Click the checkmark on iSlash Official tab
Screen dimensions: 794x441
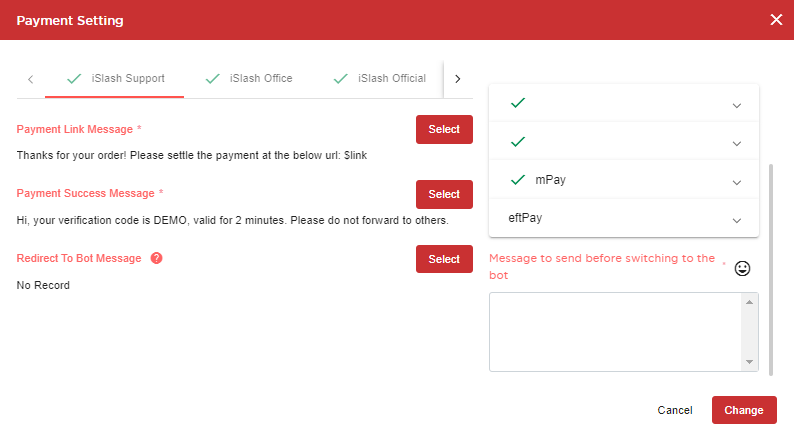(340, 78)
